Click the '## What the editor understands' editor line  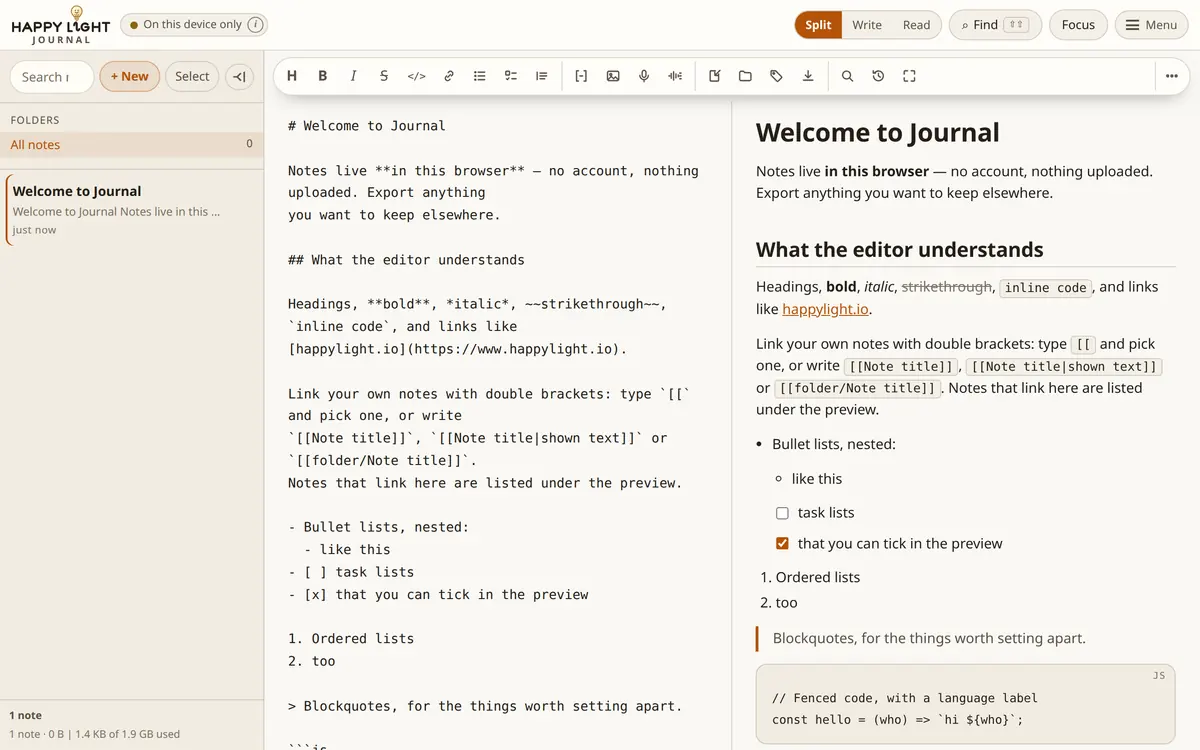tap(406, 260)
